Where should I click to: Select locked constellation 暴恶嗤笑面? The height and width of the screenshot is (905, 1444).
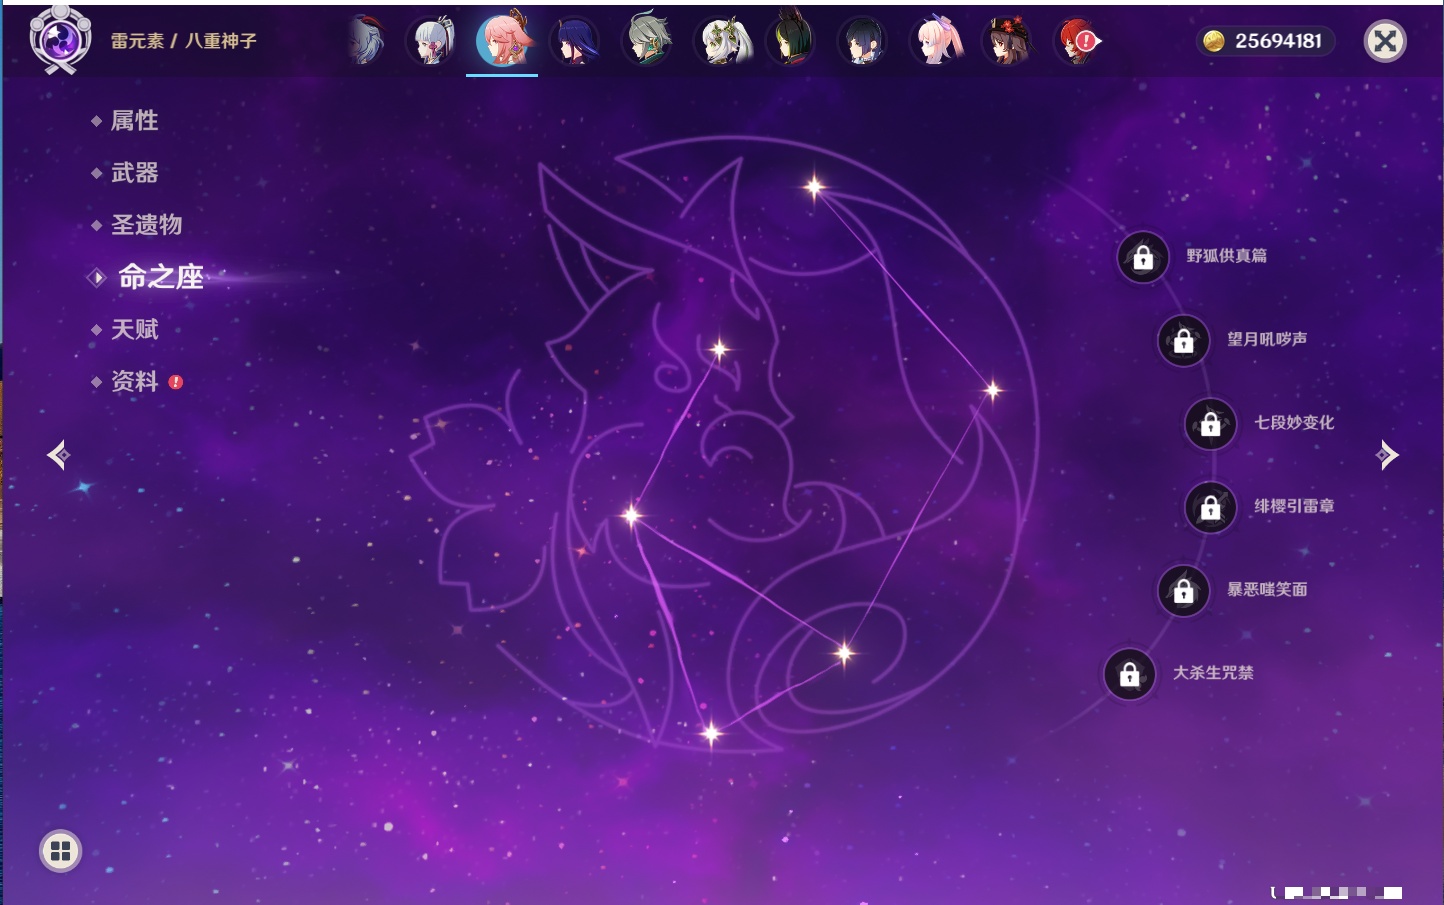[x=1183, y=591]
